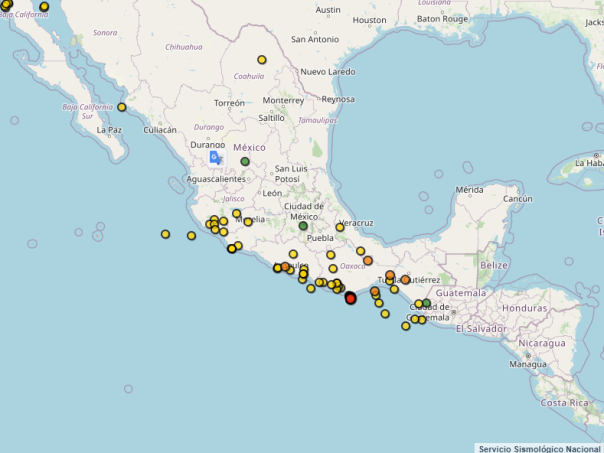604x453 pixels.
Task: Click the Monterrey city label
Action: pyautogui.click(x=283, y=100)
